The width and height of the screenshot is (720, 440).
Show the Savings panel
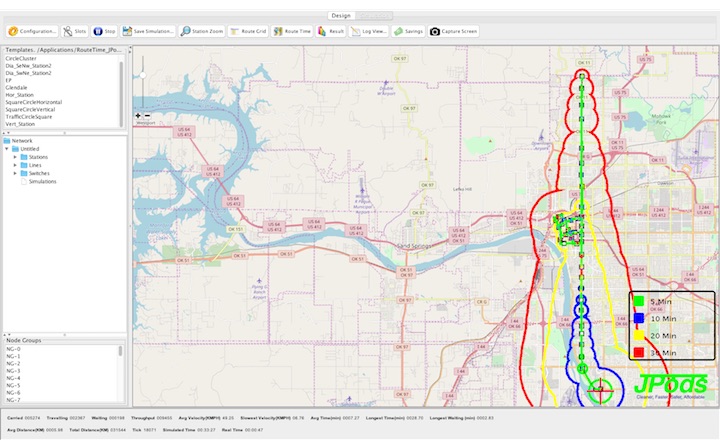tap(408, 31)
